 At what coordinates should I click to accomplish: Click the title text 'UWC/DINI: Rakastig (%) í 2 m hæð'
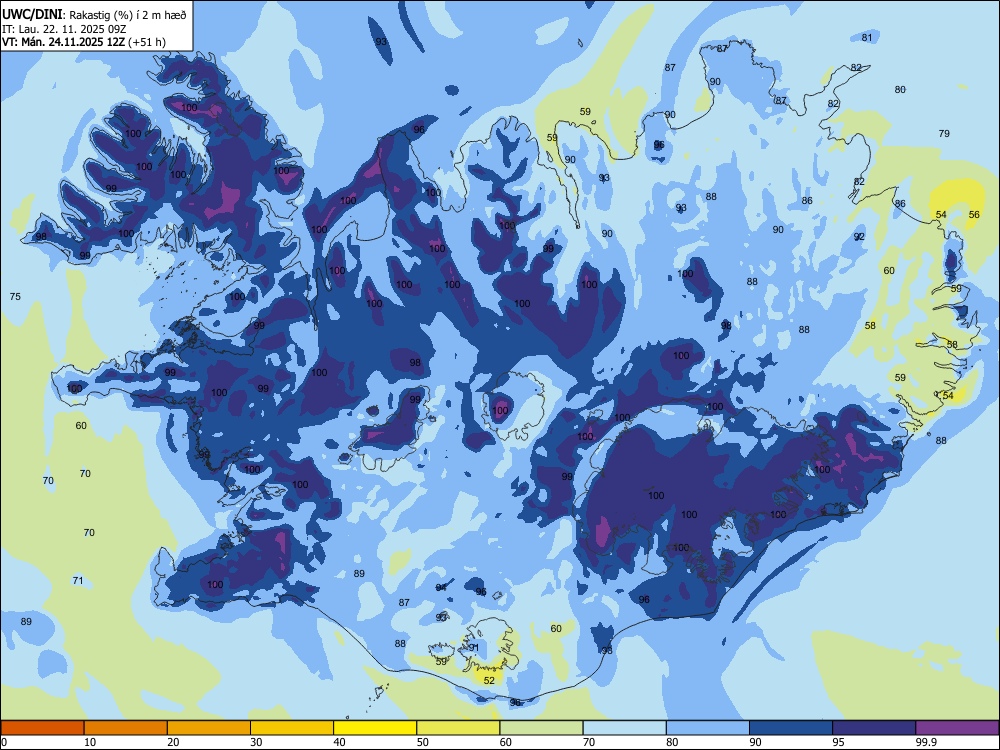[x=94, y=15]
